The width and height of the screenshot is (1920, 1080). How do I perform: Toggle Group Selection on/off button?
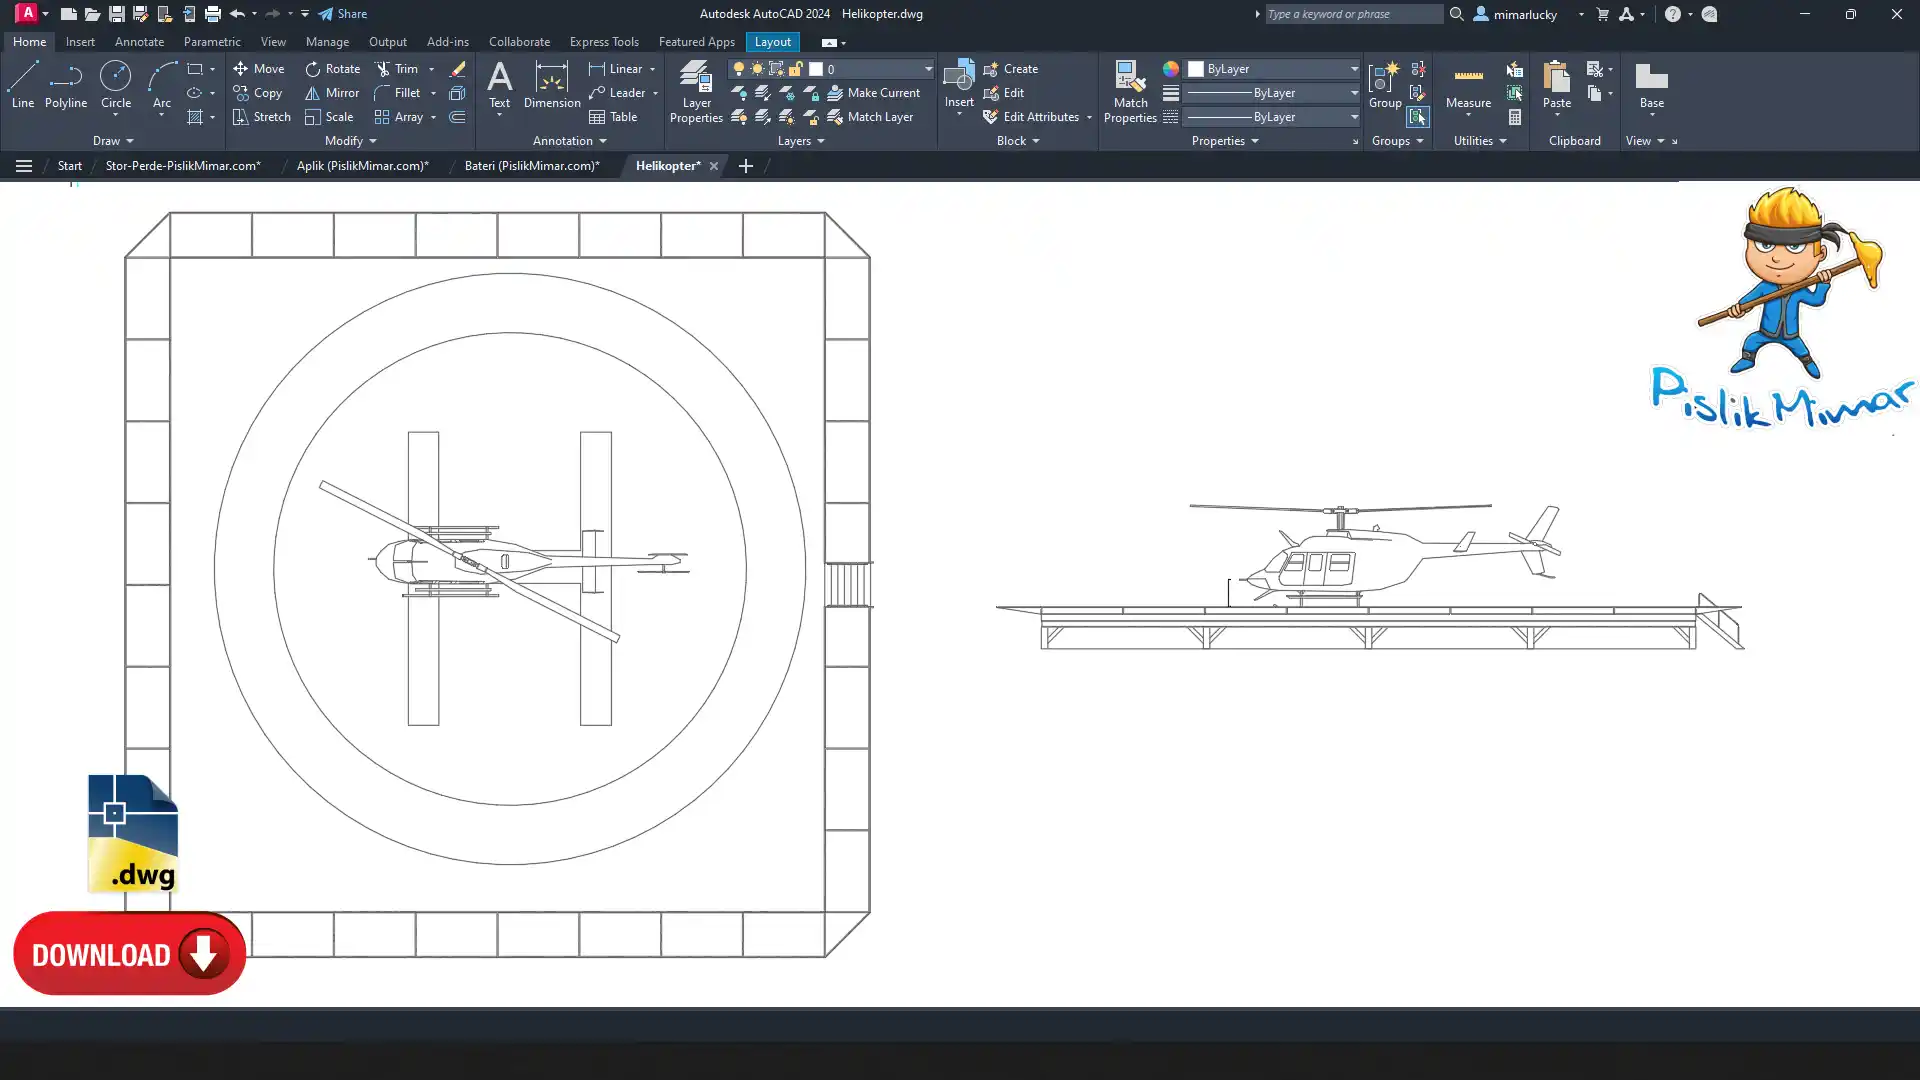tap(1417, 117)
